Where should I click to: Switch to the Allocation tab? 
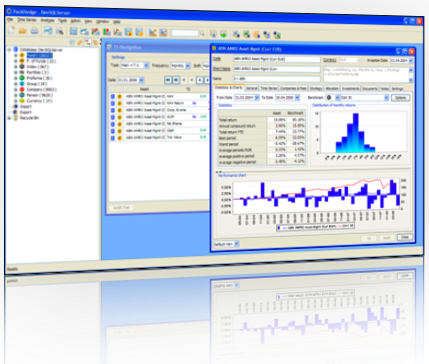pos(332,88)
